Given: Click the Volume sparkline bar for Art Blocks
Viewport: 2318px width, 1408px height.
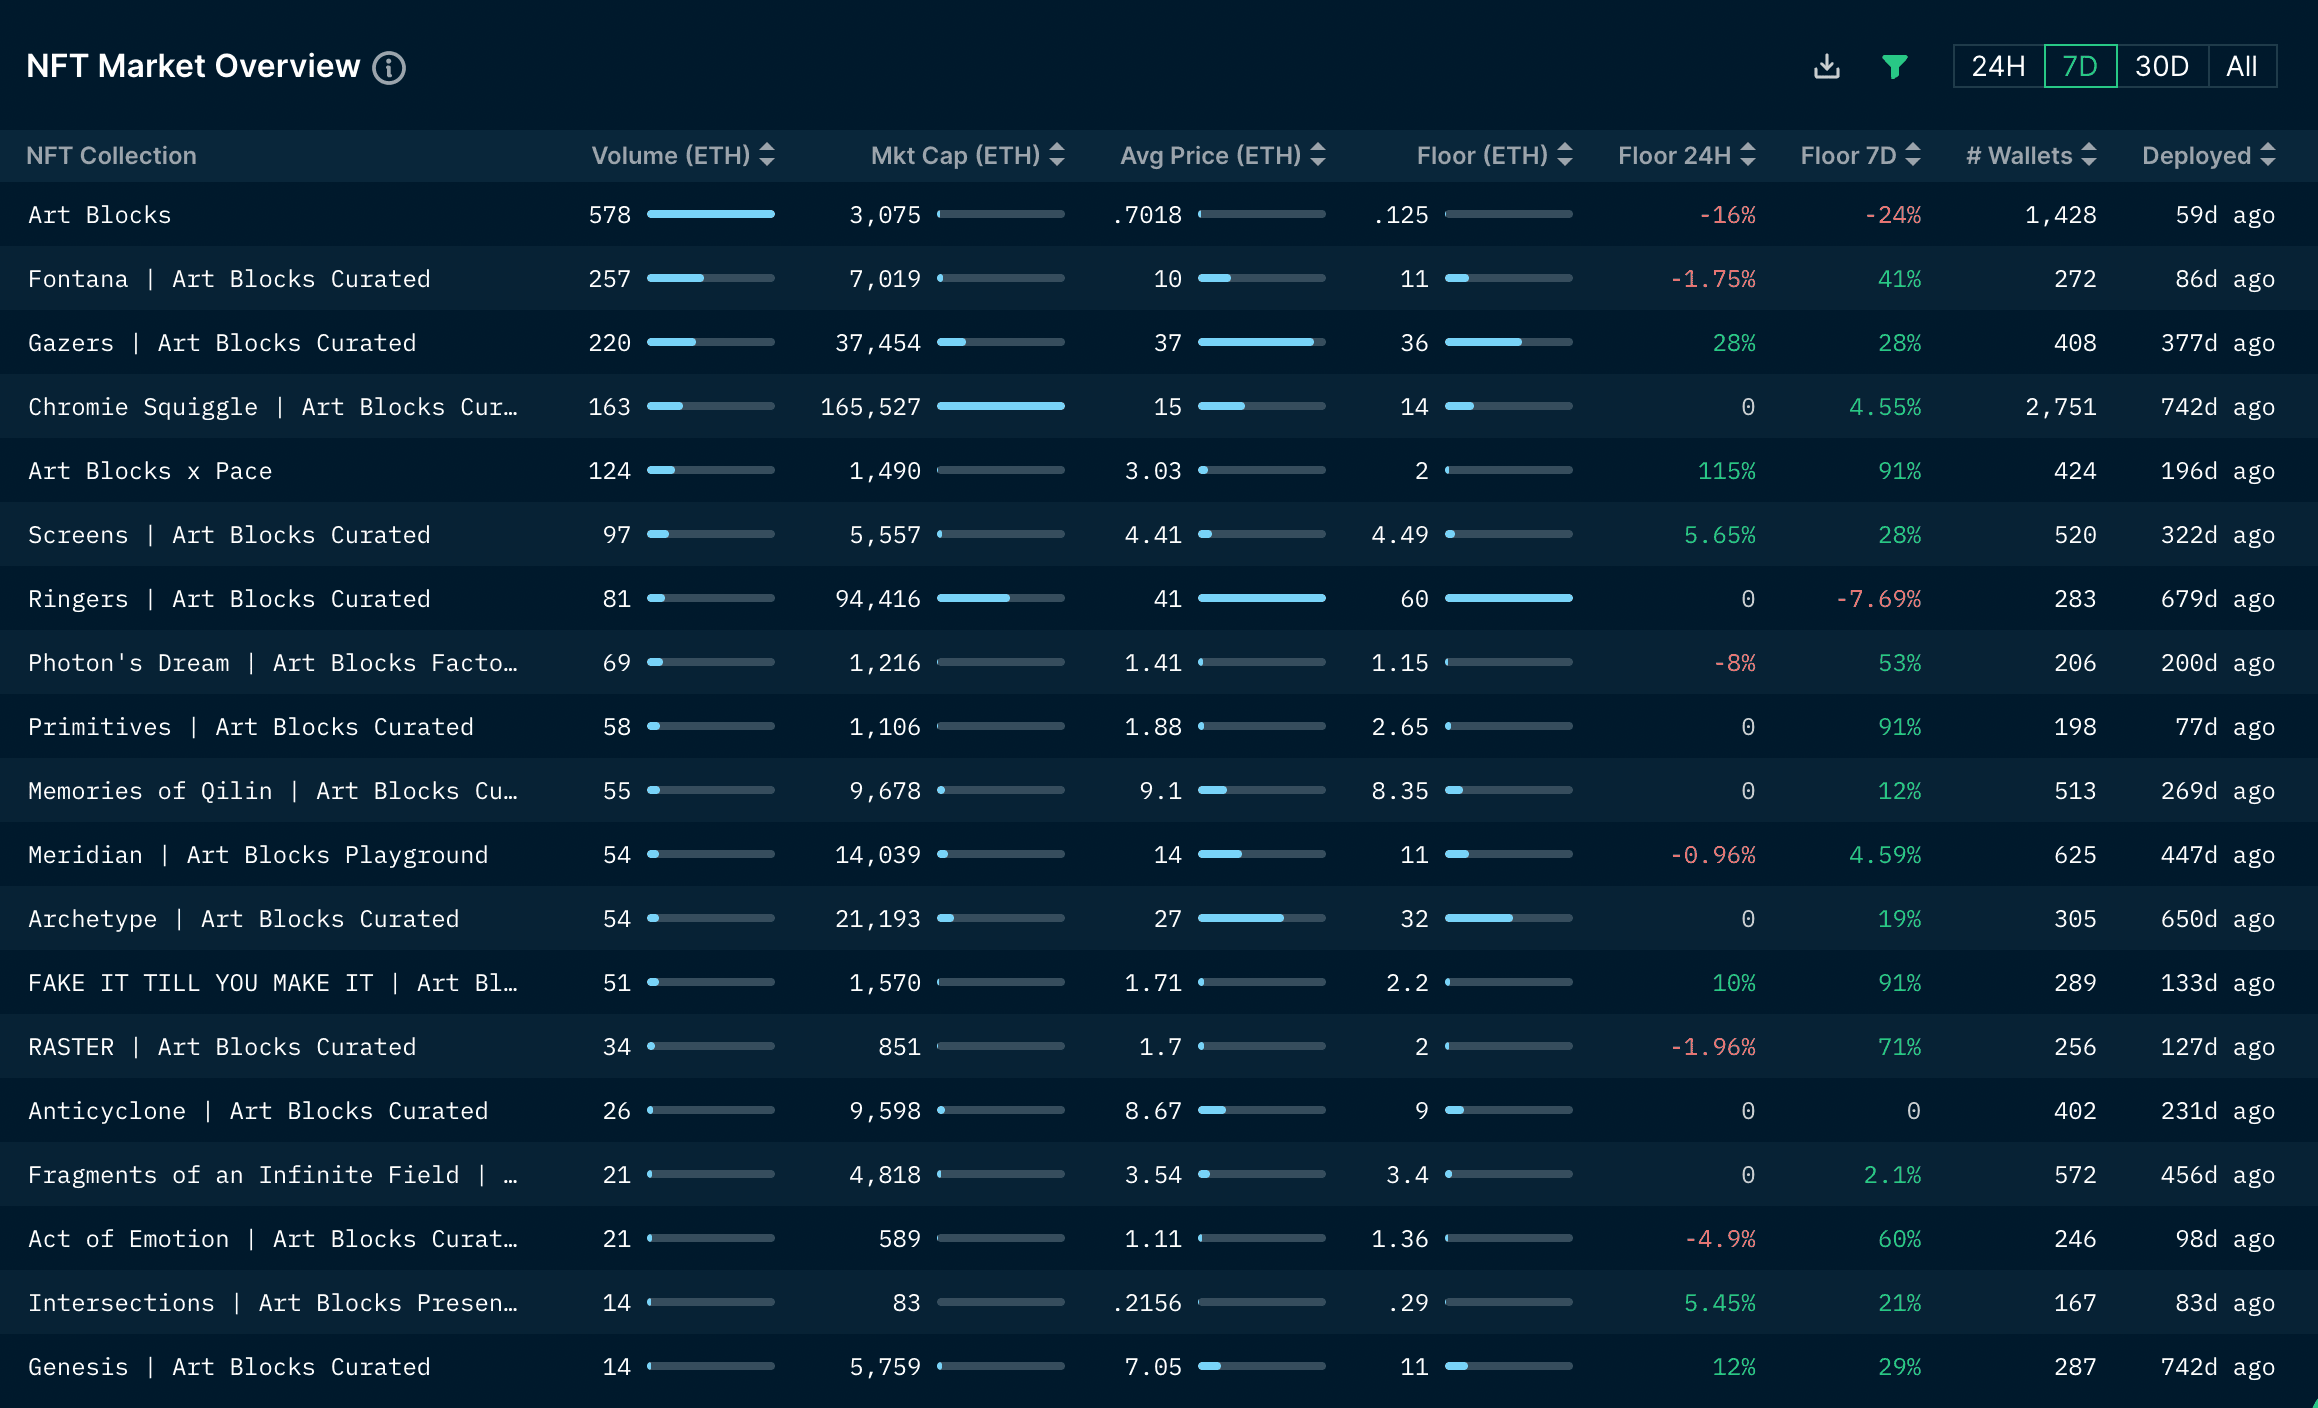Looking at the screenshot, I should [711, 214].
